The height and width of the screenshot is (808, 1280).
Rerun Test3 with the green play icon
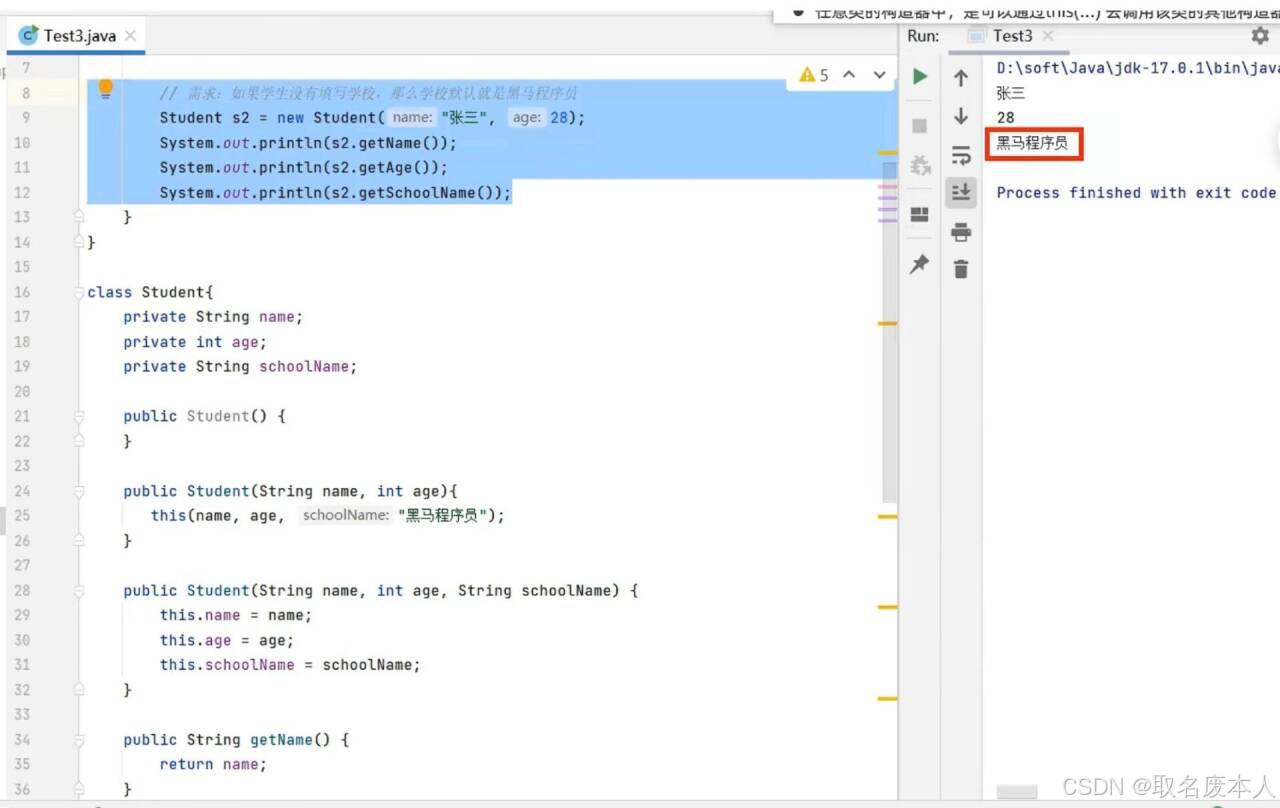(920, 77)
